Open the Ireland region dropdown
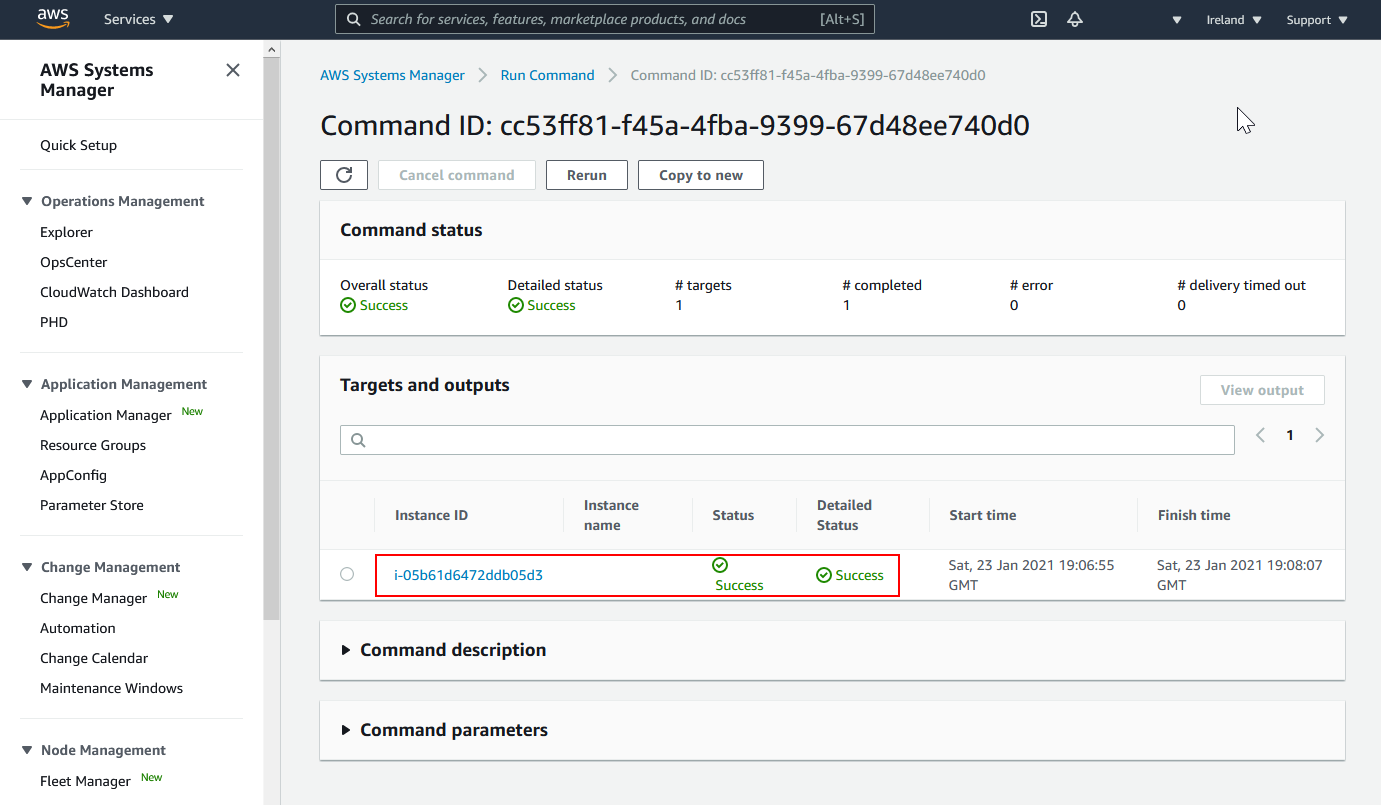Viewport: 1381px width, 805px height. point(1234,20)
